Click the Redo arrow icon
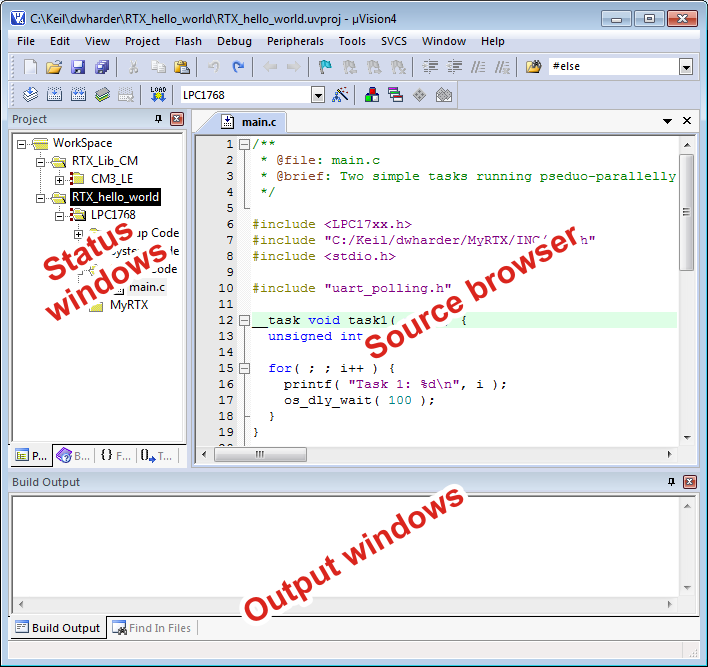This screenshot has height=667, width=708. point(238,67)
